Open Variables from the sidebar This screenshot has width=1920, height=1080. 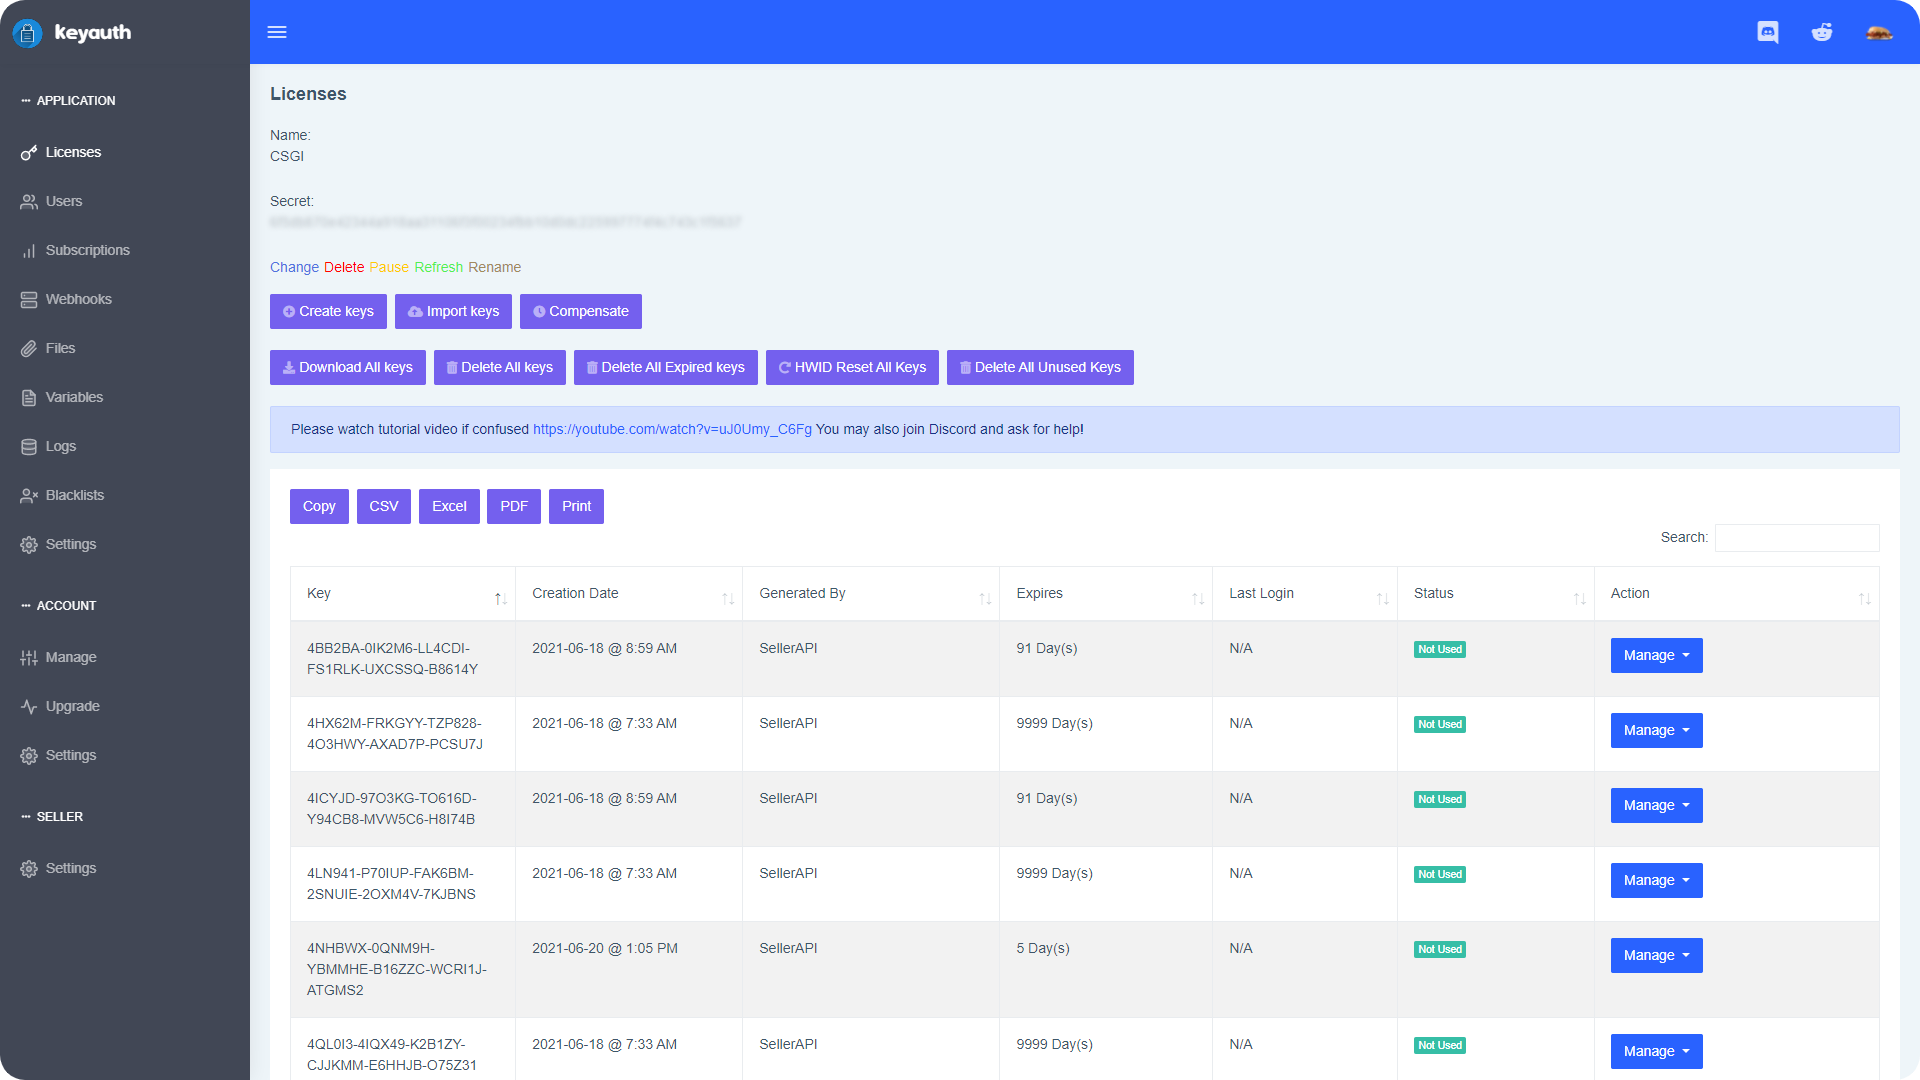click(x=74, y=397)
